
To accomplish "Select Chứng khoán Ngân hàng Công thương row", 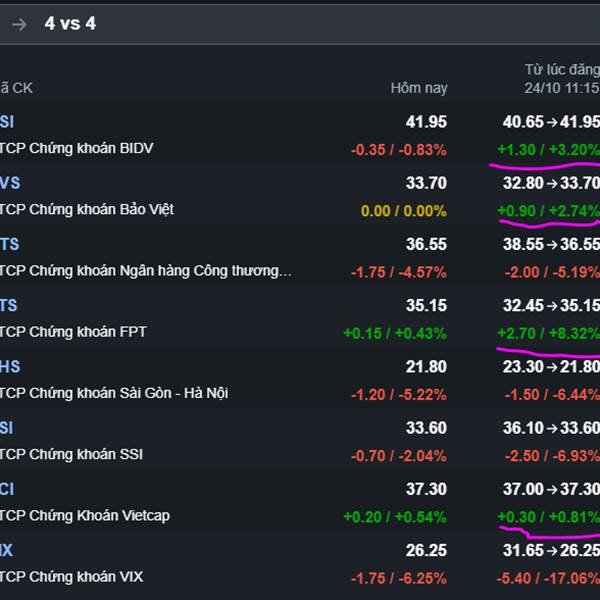I will 146,270.
